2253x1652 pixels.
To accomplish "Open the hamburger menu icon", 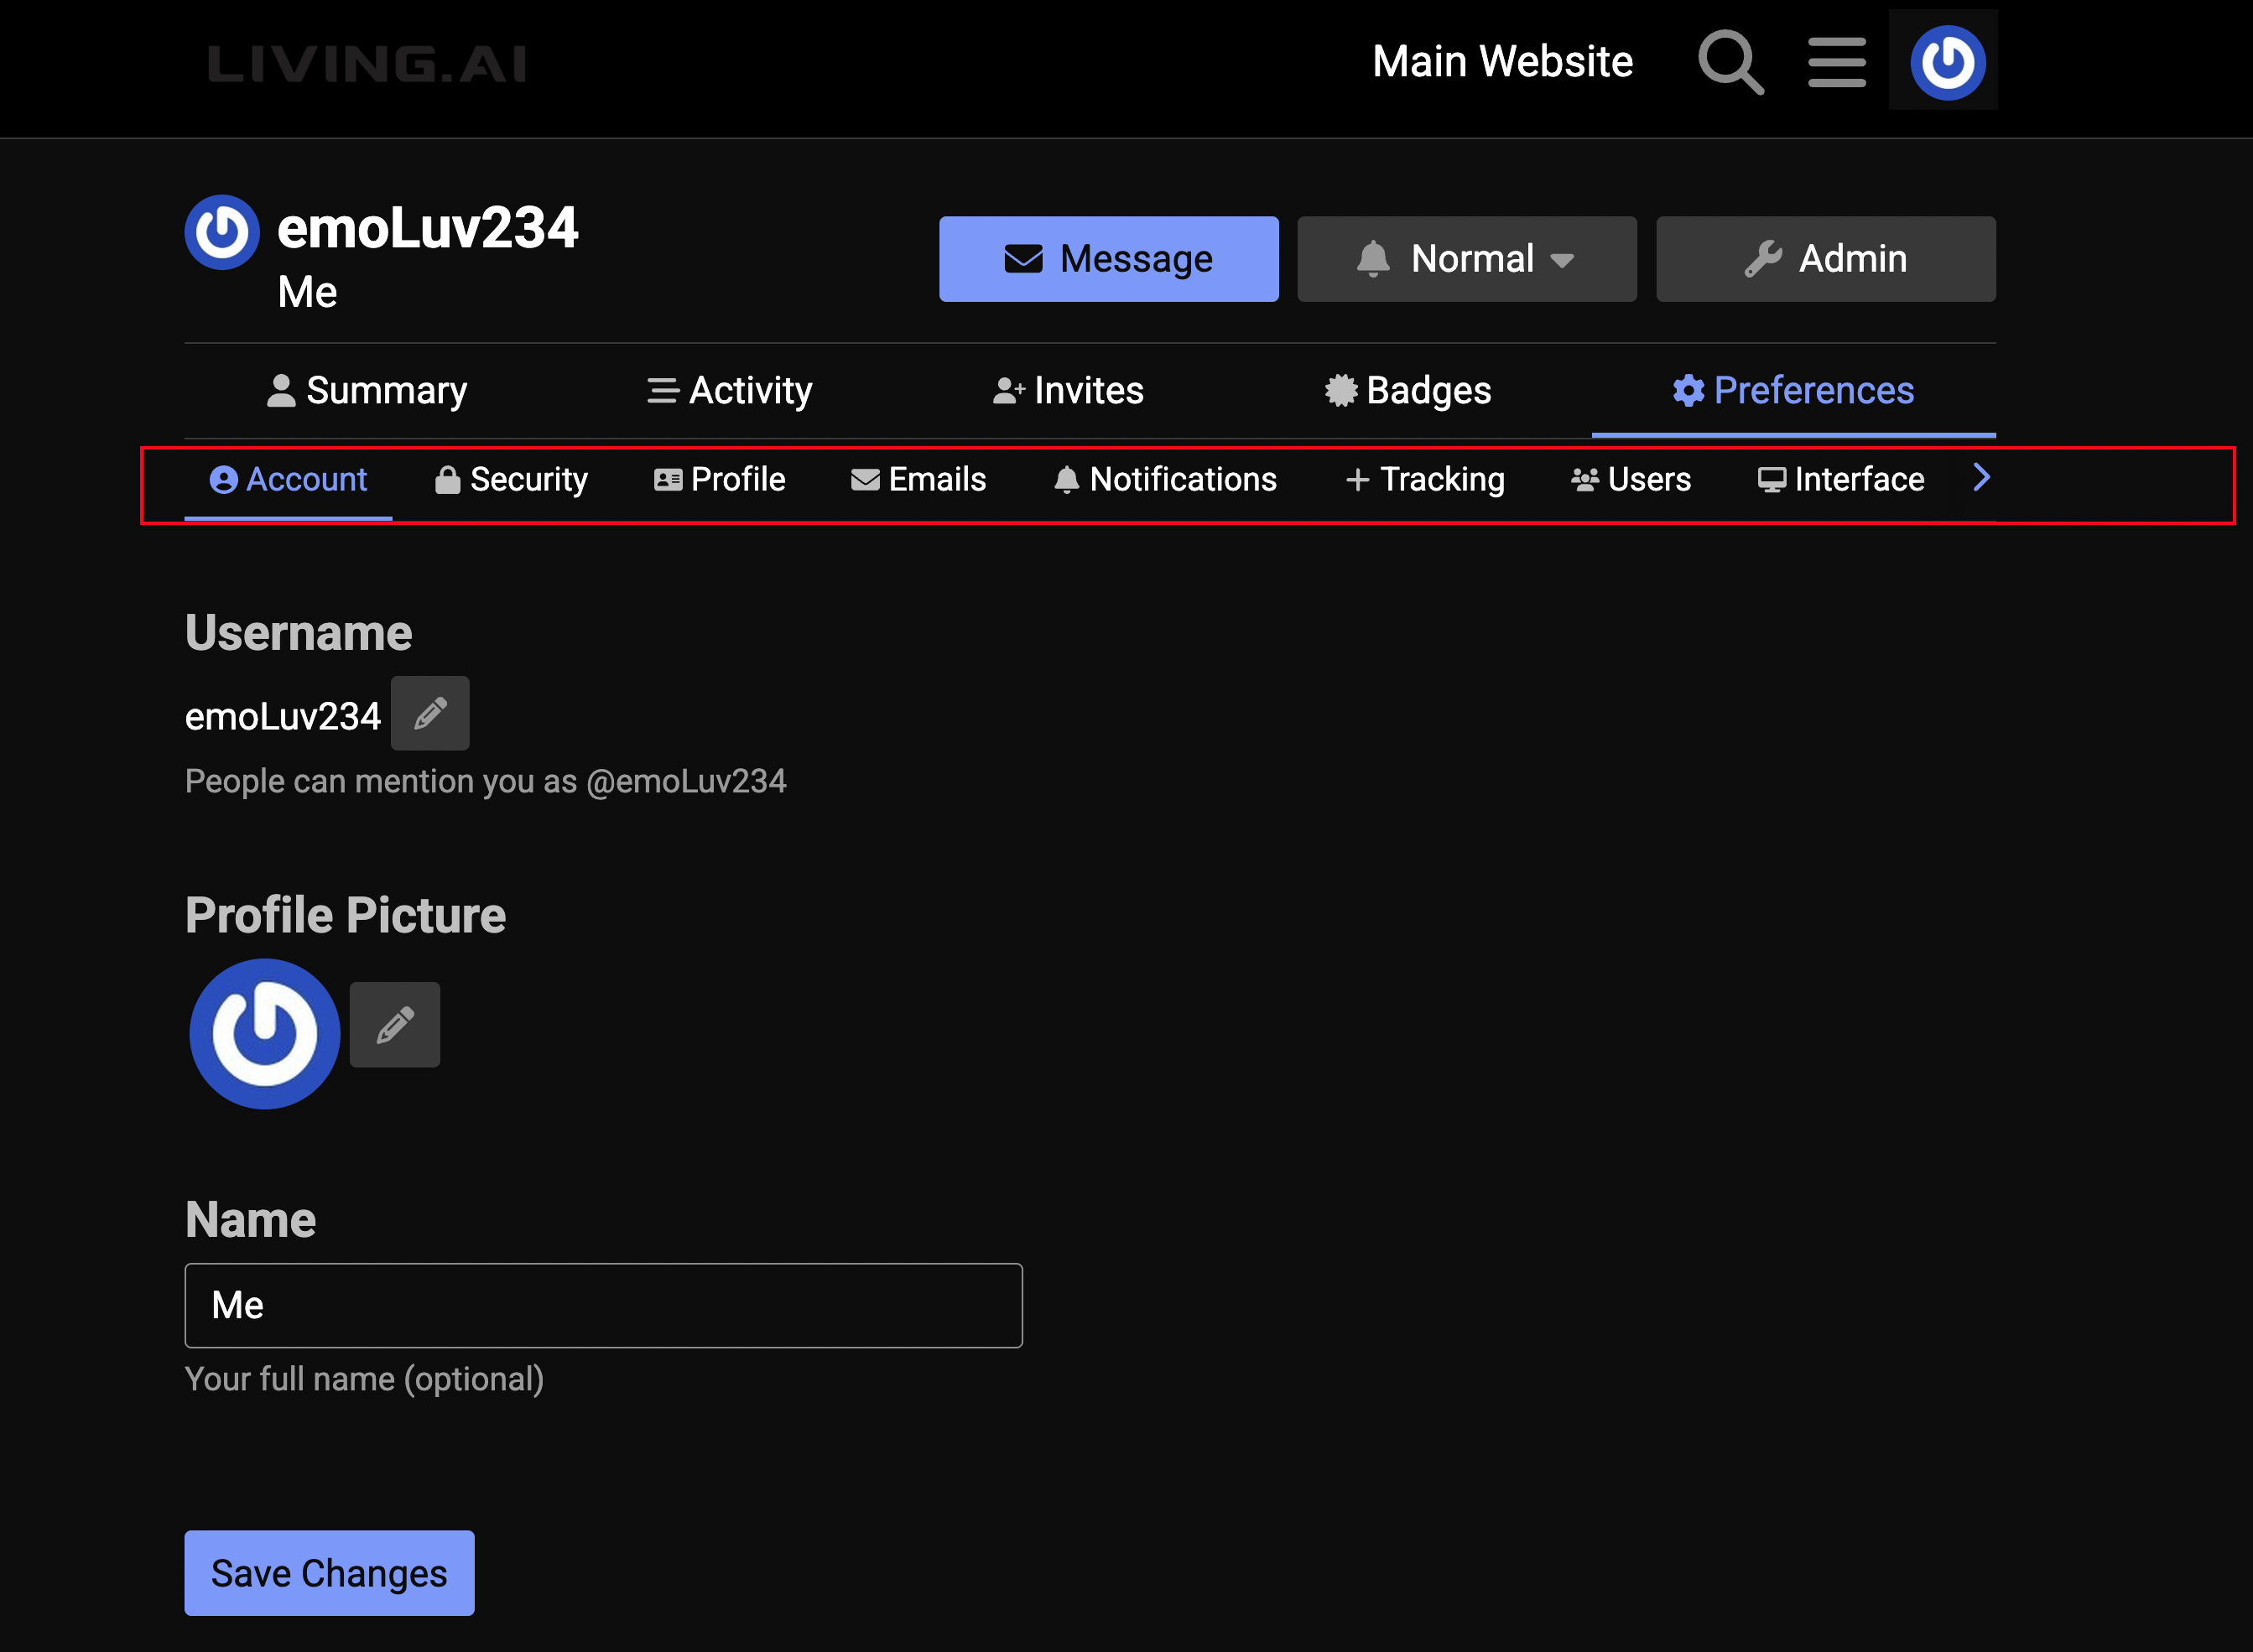I will click(1836, 62).
